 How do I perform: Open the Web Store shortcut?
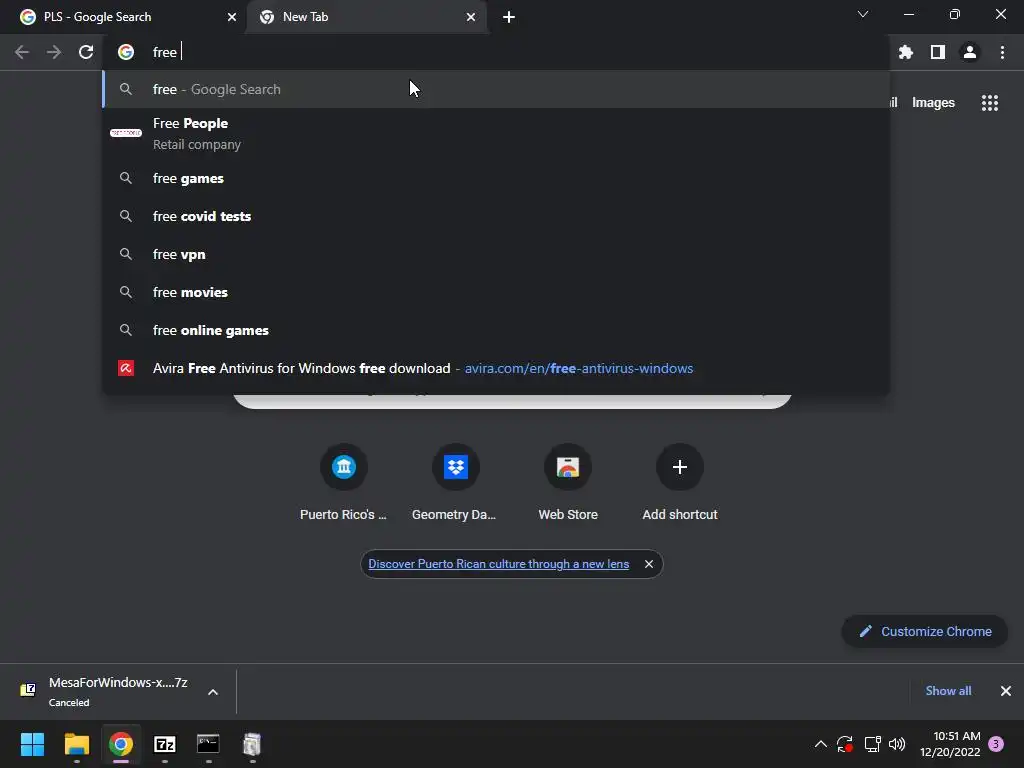pos(568,483)
